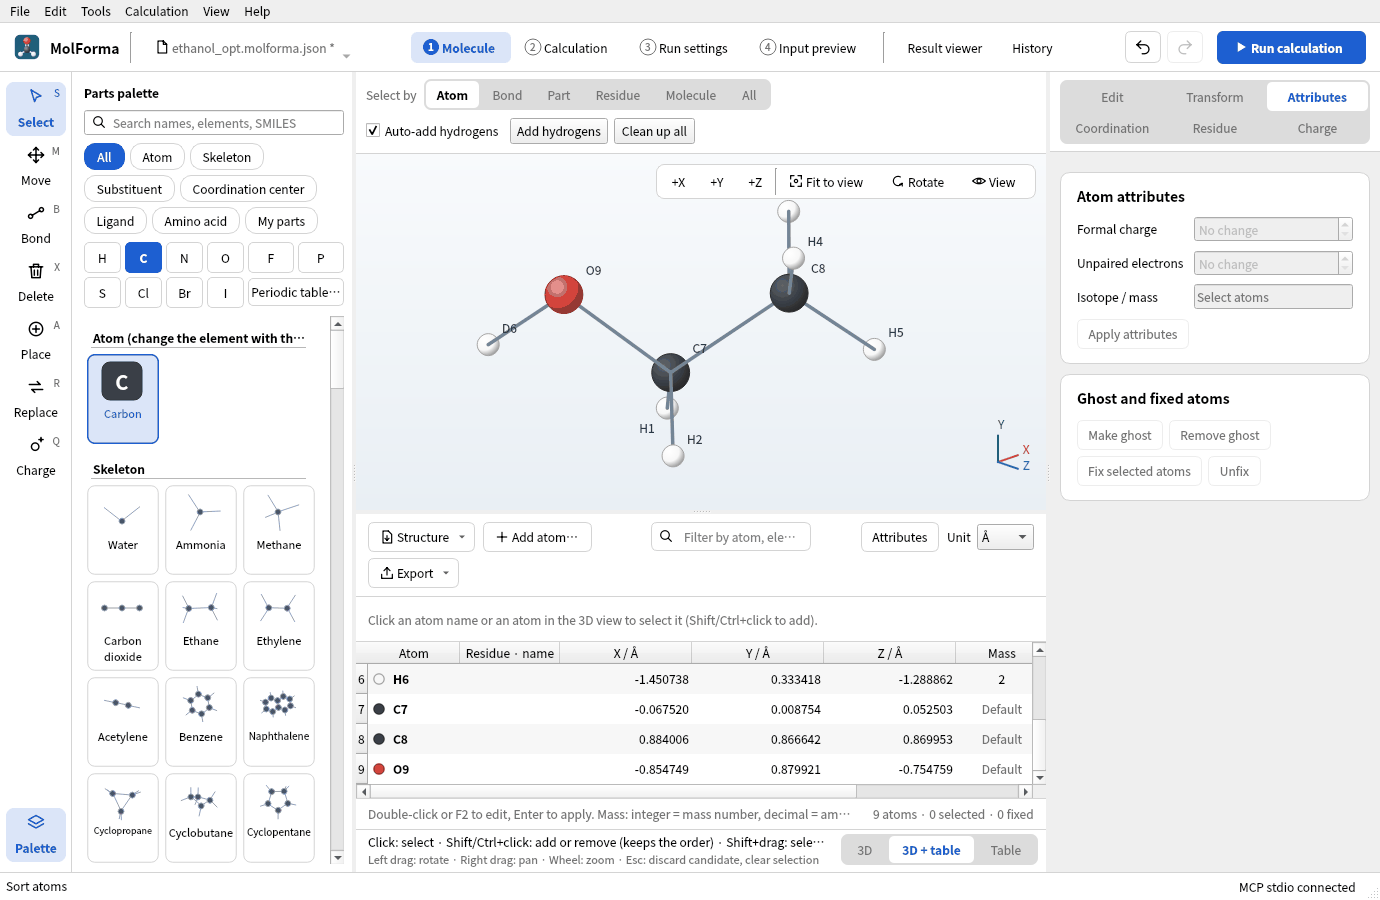Pick the Move tool
The height and width of the screenshot is (900, 1380).
36,166
